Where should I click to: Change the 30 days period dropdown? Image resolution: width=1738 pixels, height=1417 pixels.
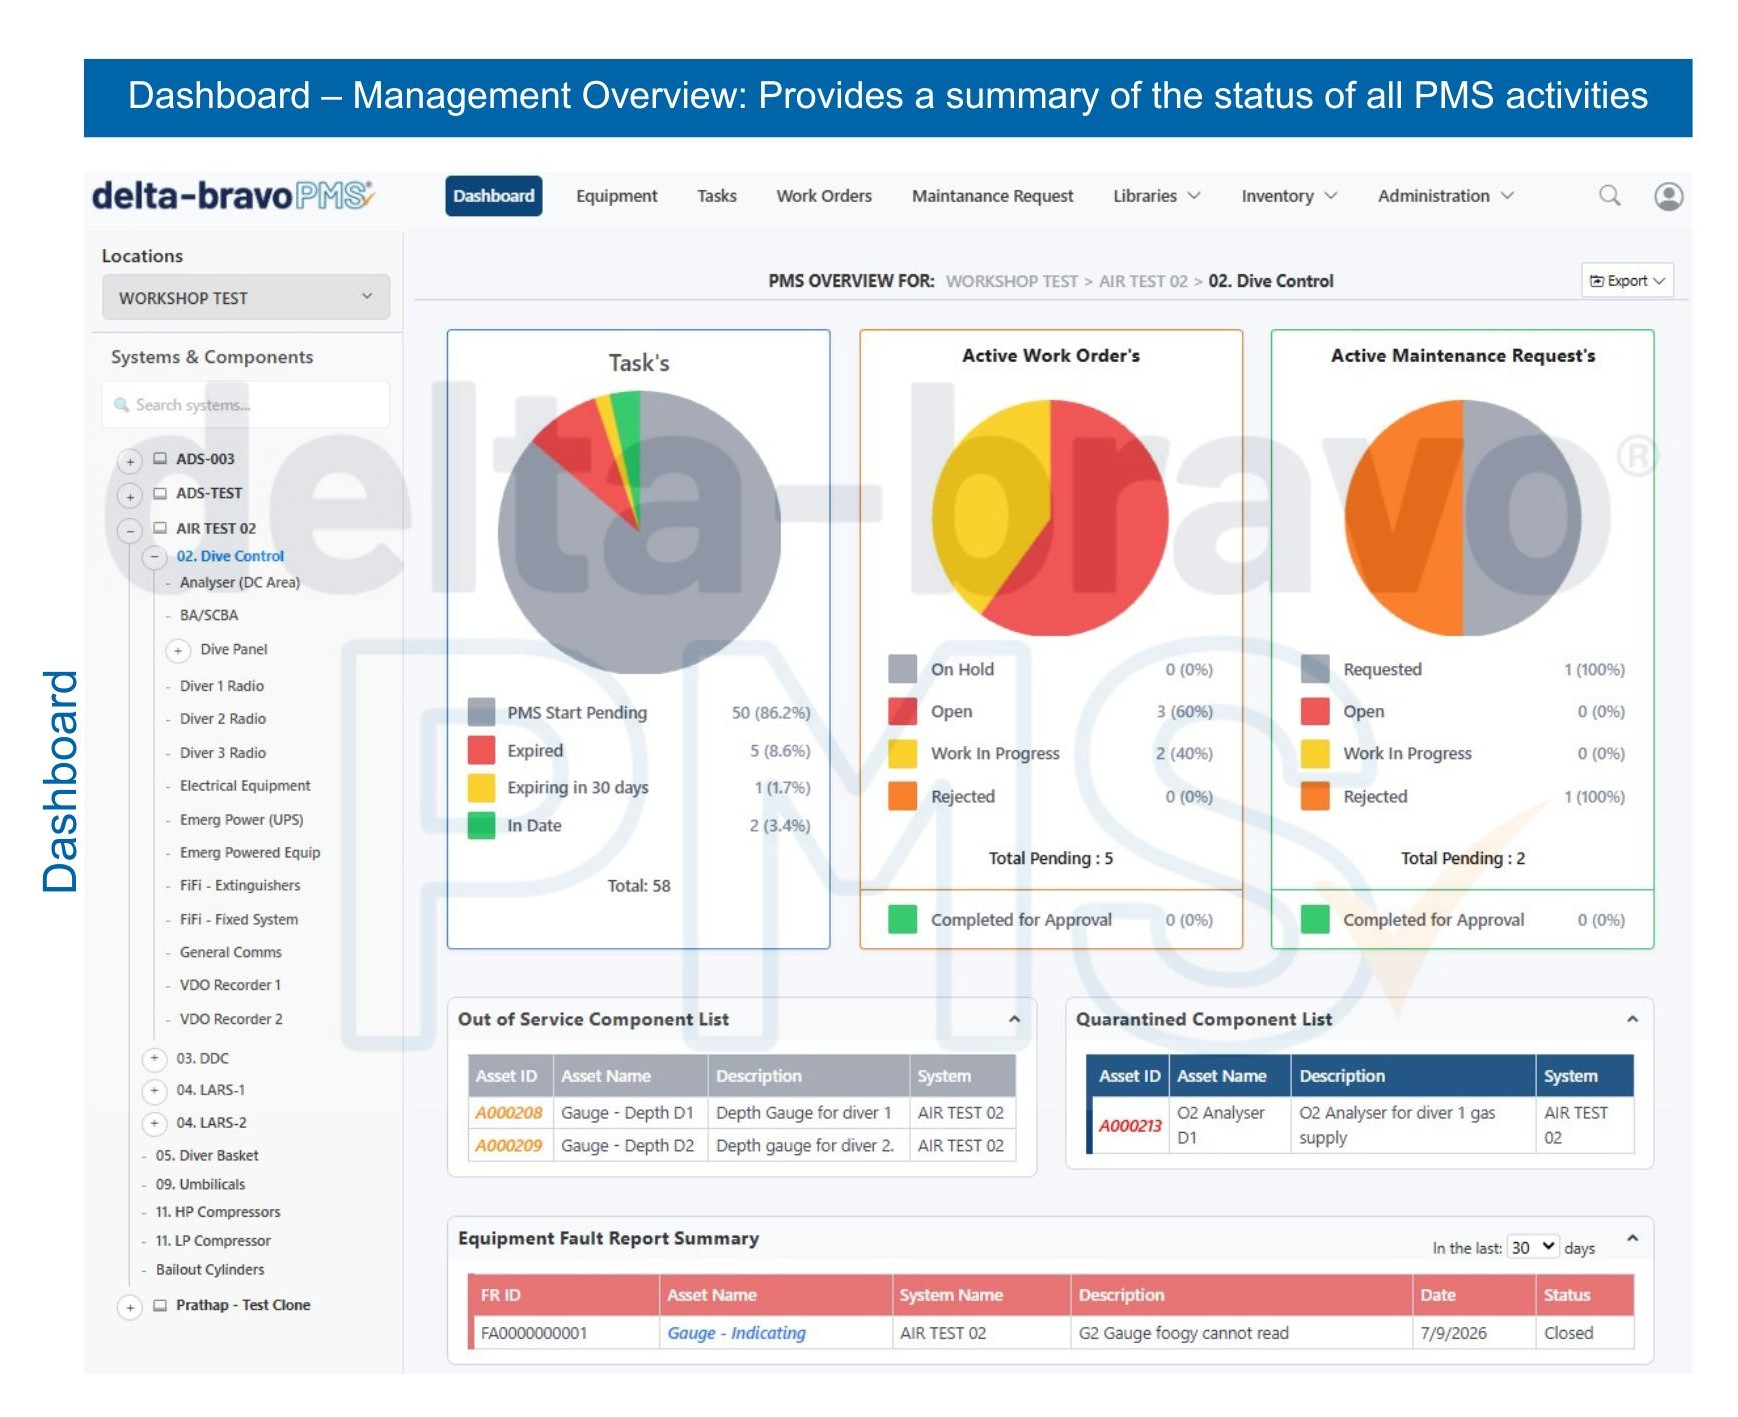(1533, 1247)
